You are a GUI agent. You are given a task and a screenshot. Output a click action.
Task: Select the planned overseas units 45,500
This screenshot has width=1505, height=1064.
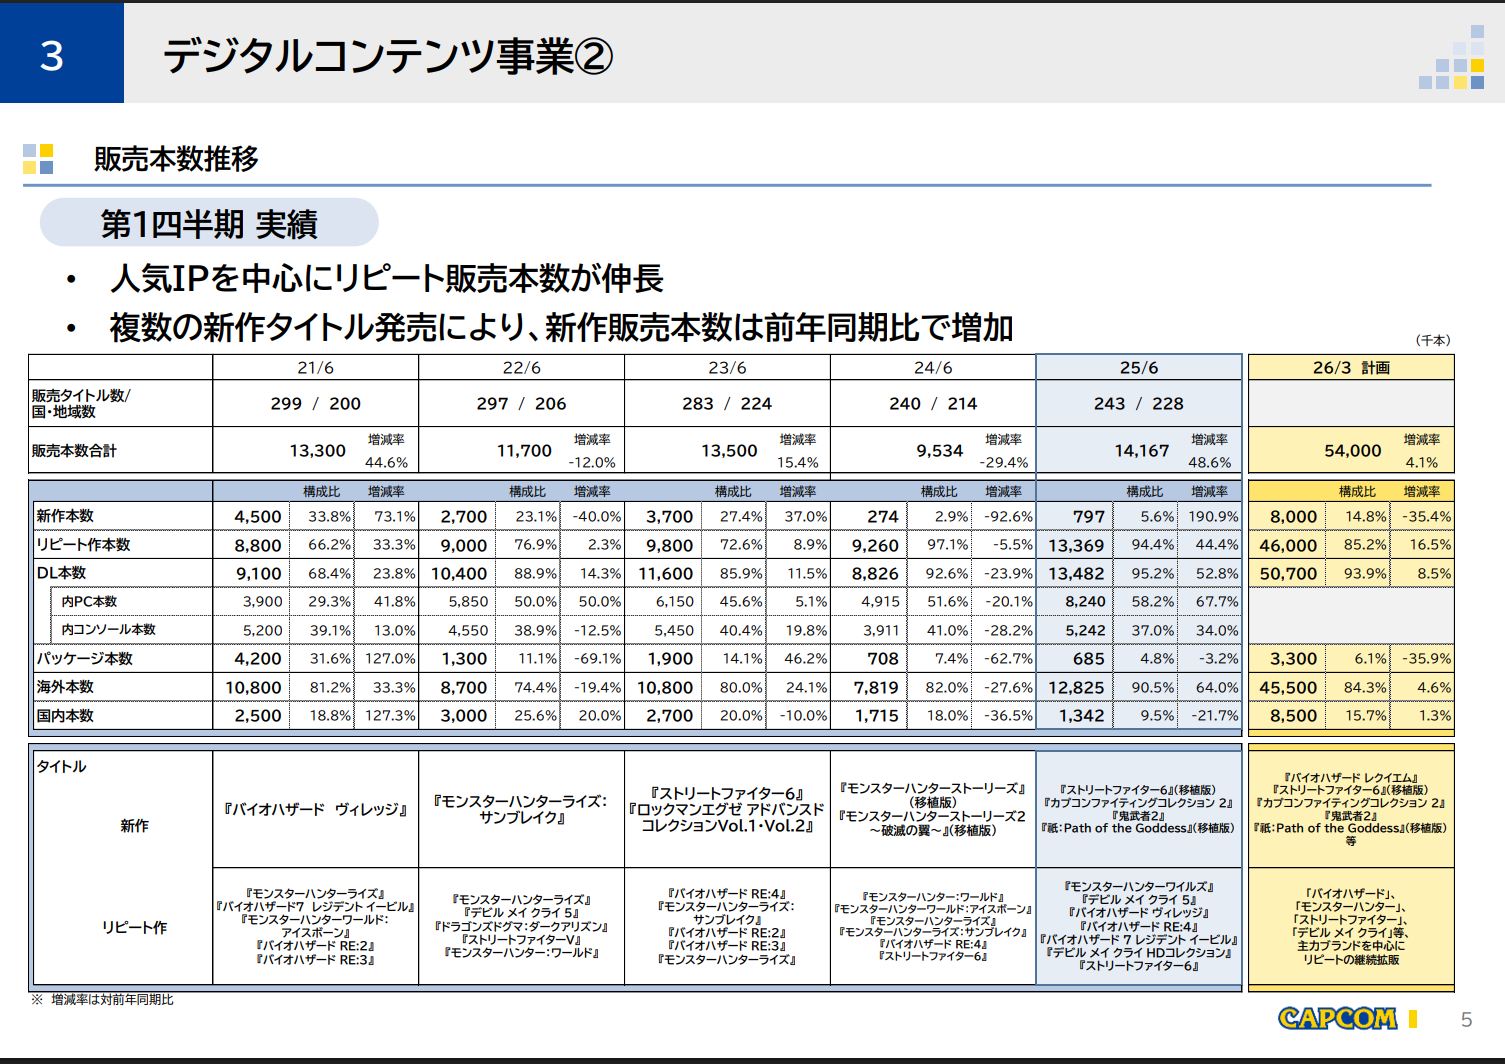coord(1288,688)
